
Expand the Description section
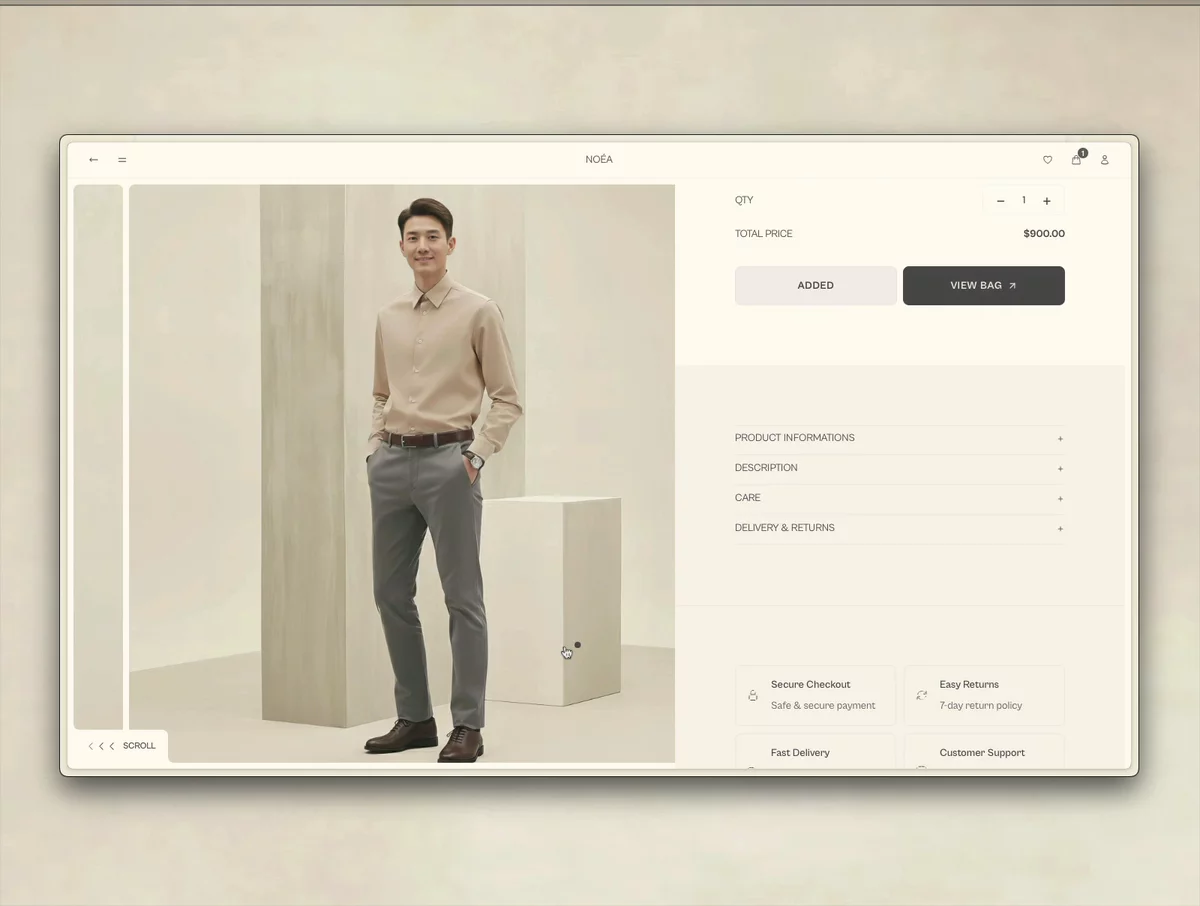coord(899,468)
